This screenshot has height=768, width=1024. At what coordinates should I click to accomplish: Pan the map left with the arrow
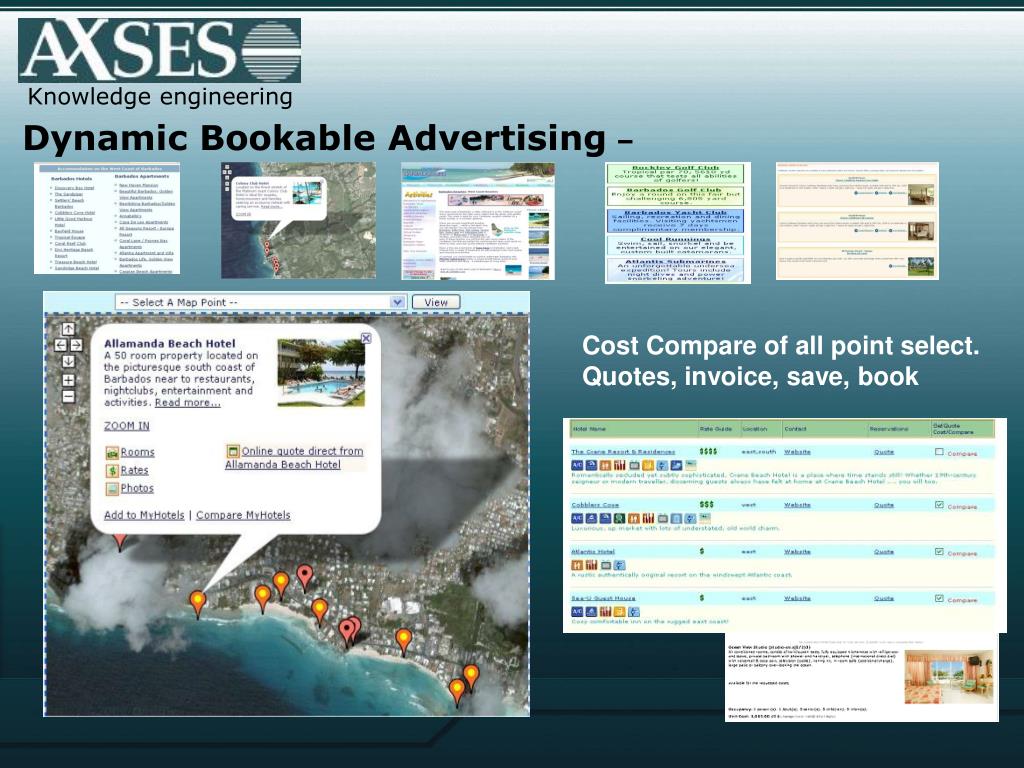[60, 345]
